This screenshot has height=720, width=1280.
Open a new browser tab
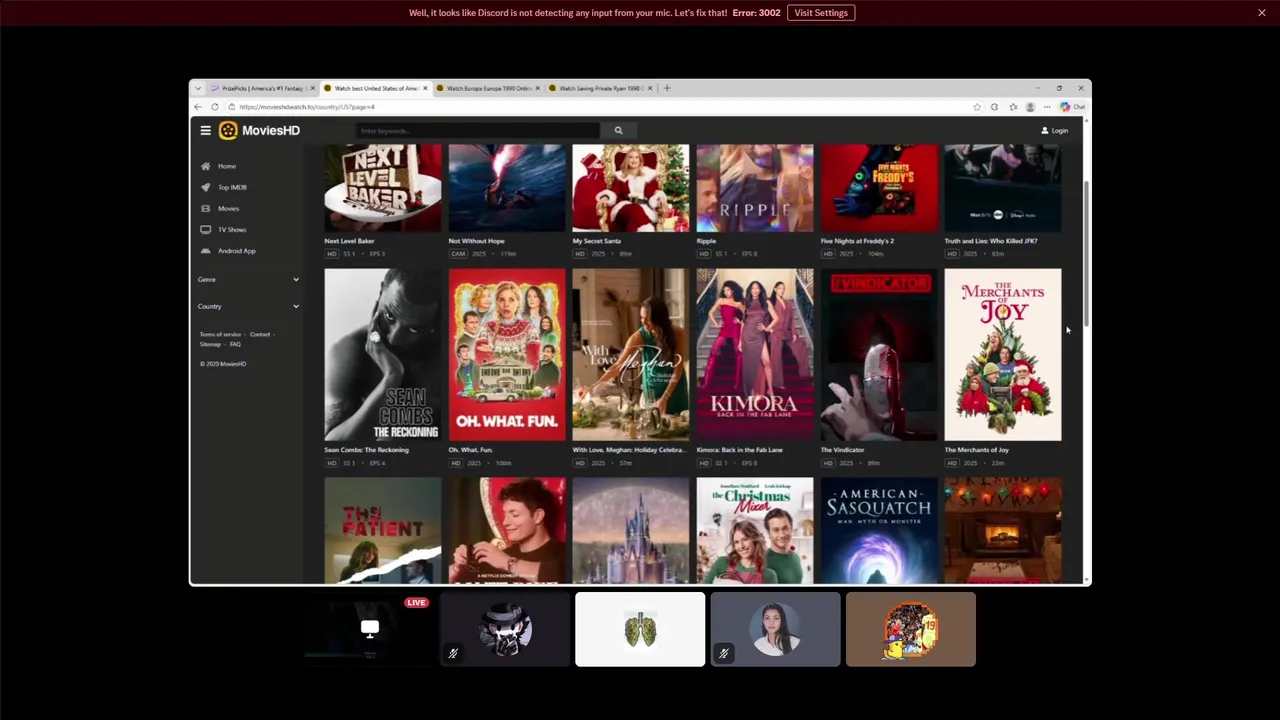click(667, 88)
